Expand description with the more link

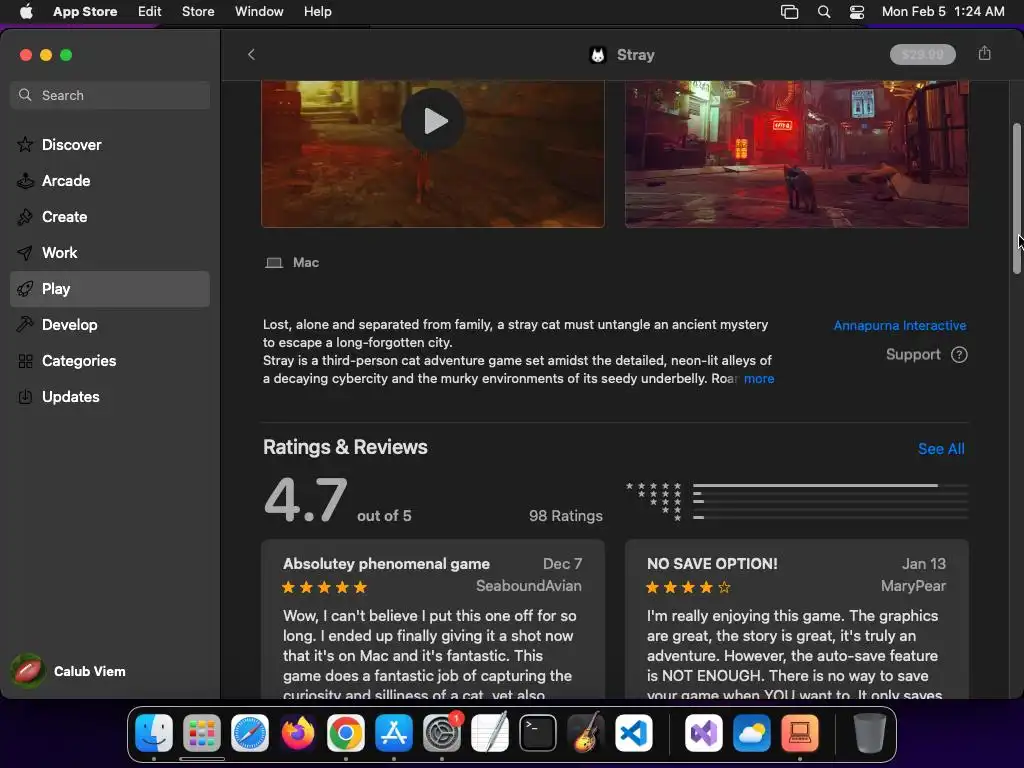(759, 379)
